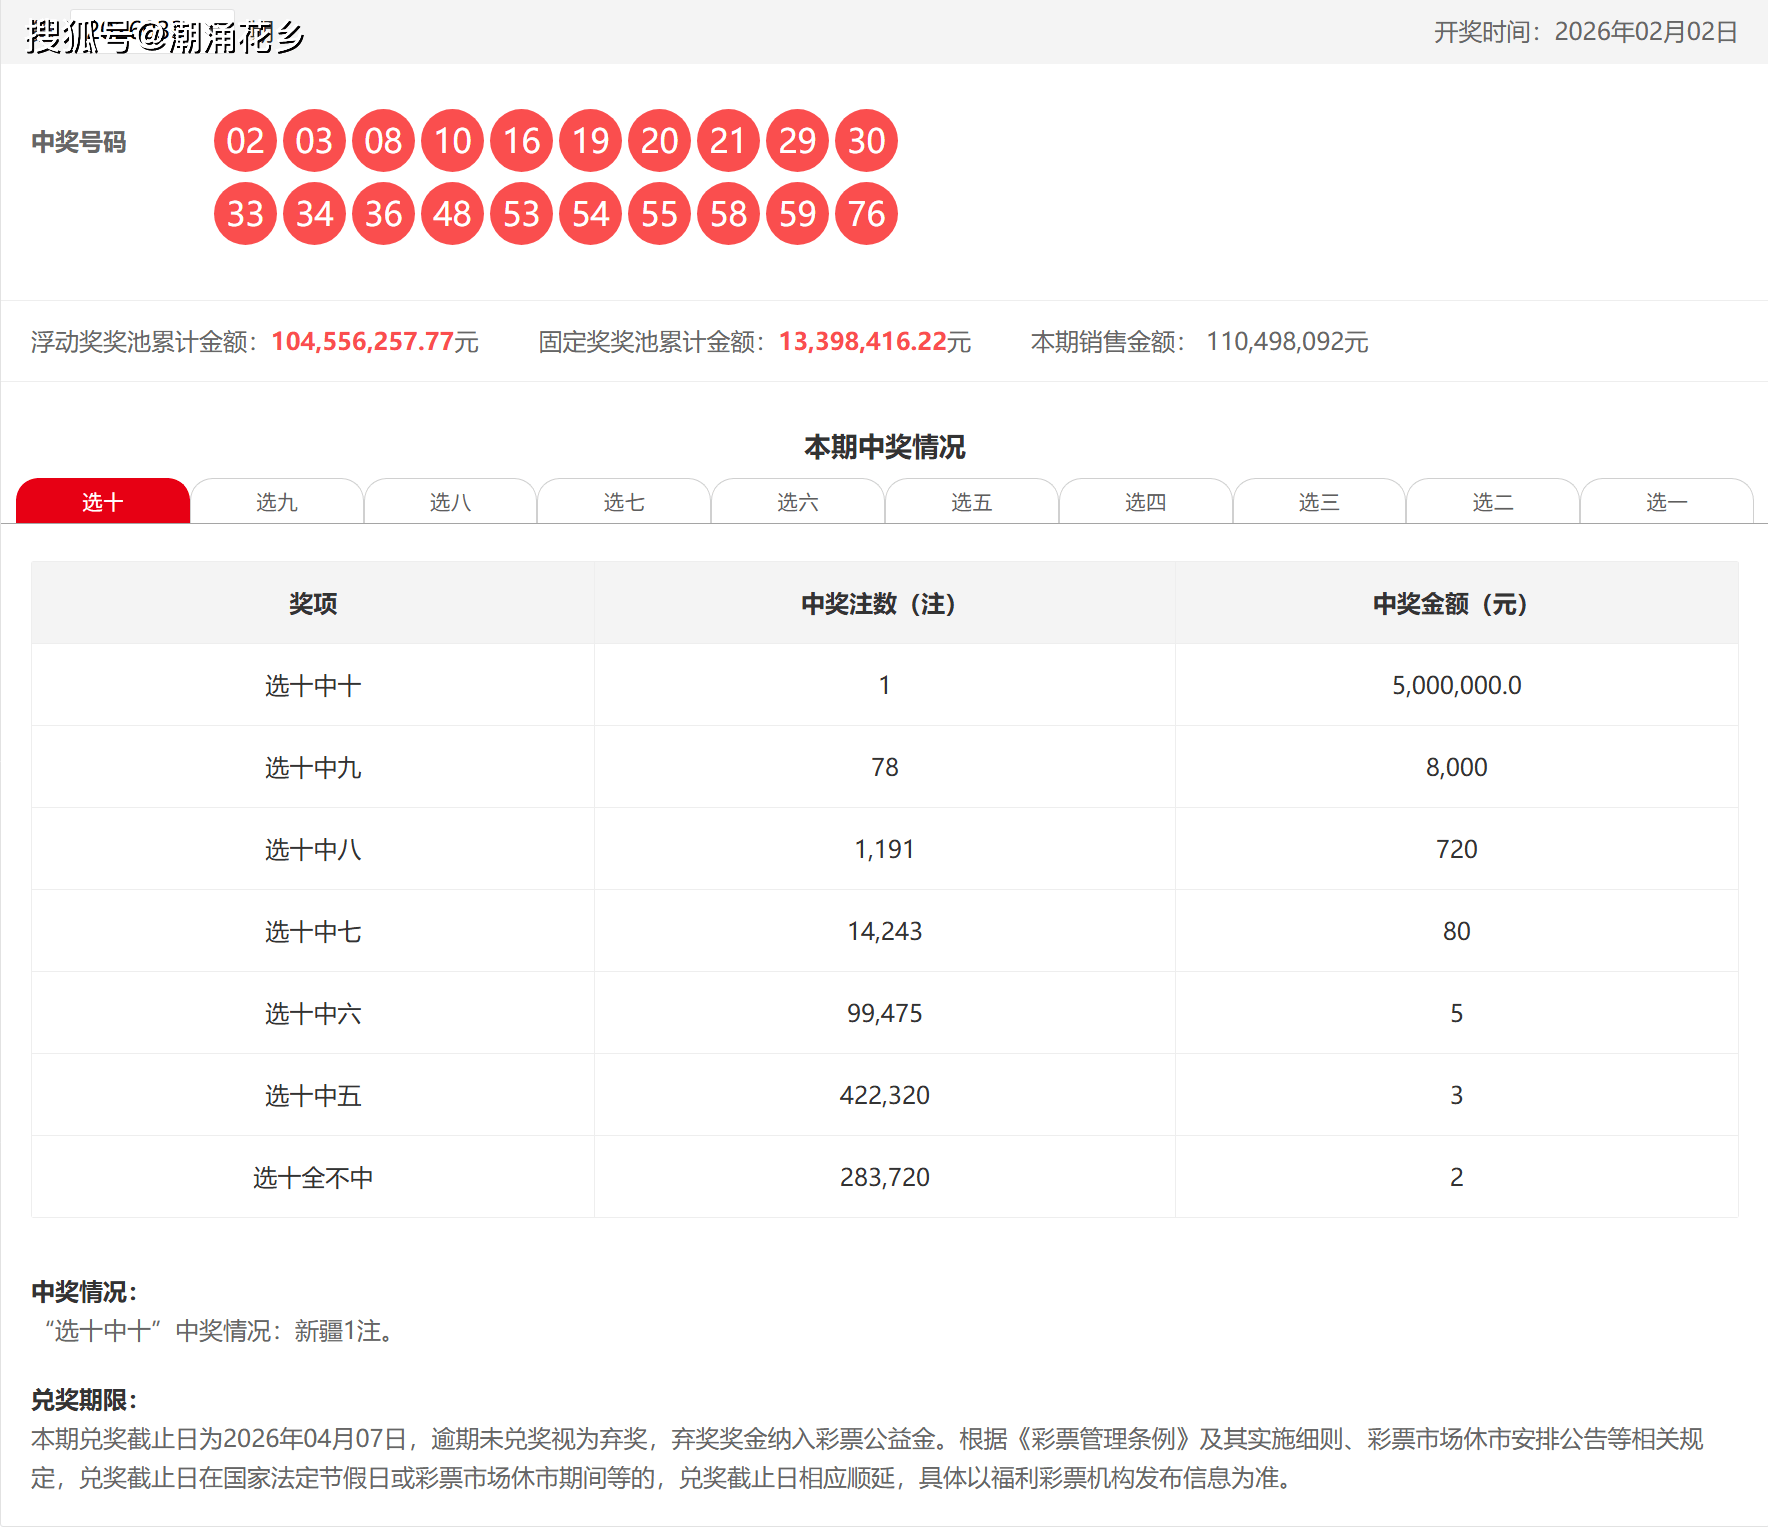Click the 选十中十 prize row
This screenshot has height=1527, width=1768.
pyautogui.click(x=313, y=685)
